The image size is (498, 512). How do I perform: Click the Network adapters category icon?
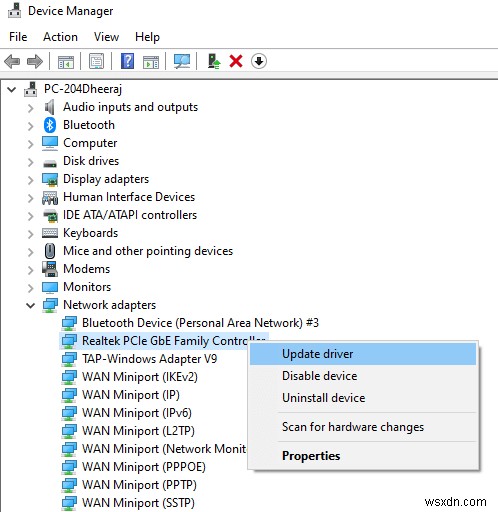point(50,305)
